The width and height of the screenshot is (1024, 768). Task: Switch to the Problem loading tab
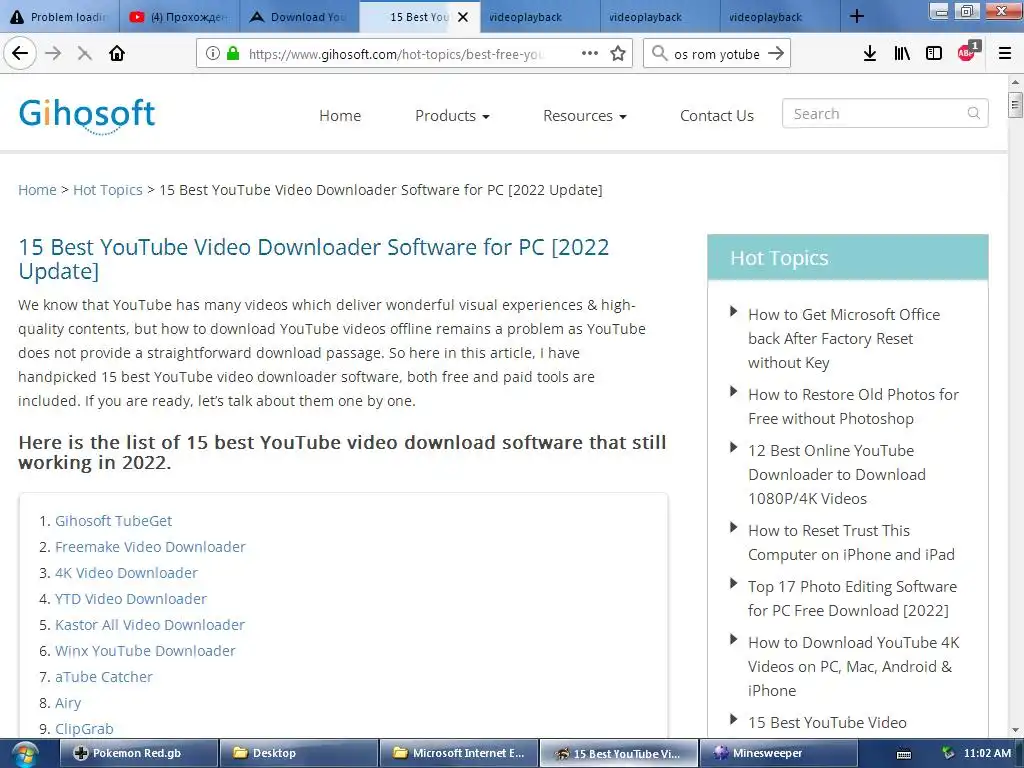tap(59, 17)
